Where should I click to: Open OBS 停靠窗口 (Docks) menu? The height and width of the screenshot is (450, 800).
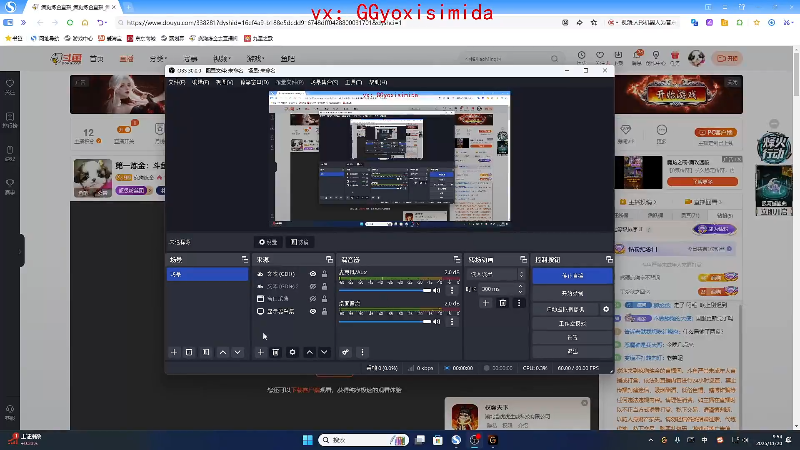click(x=255, y=82)
